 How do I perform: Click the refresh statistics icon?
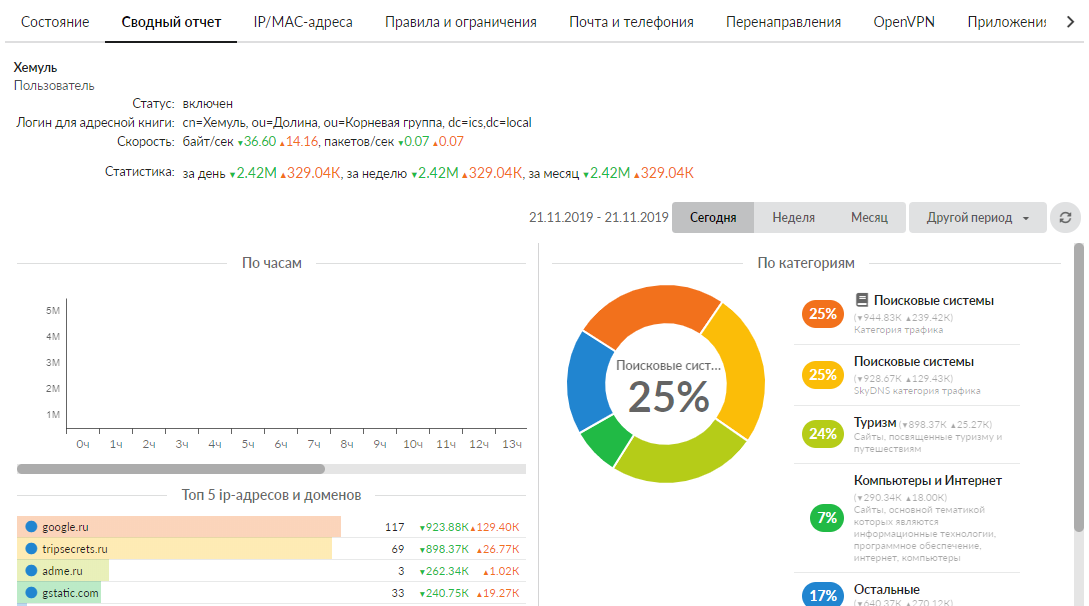click(x=1065, y=218)
